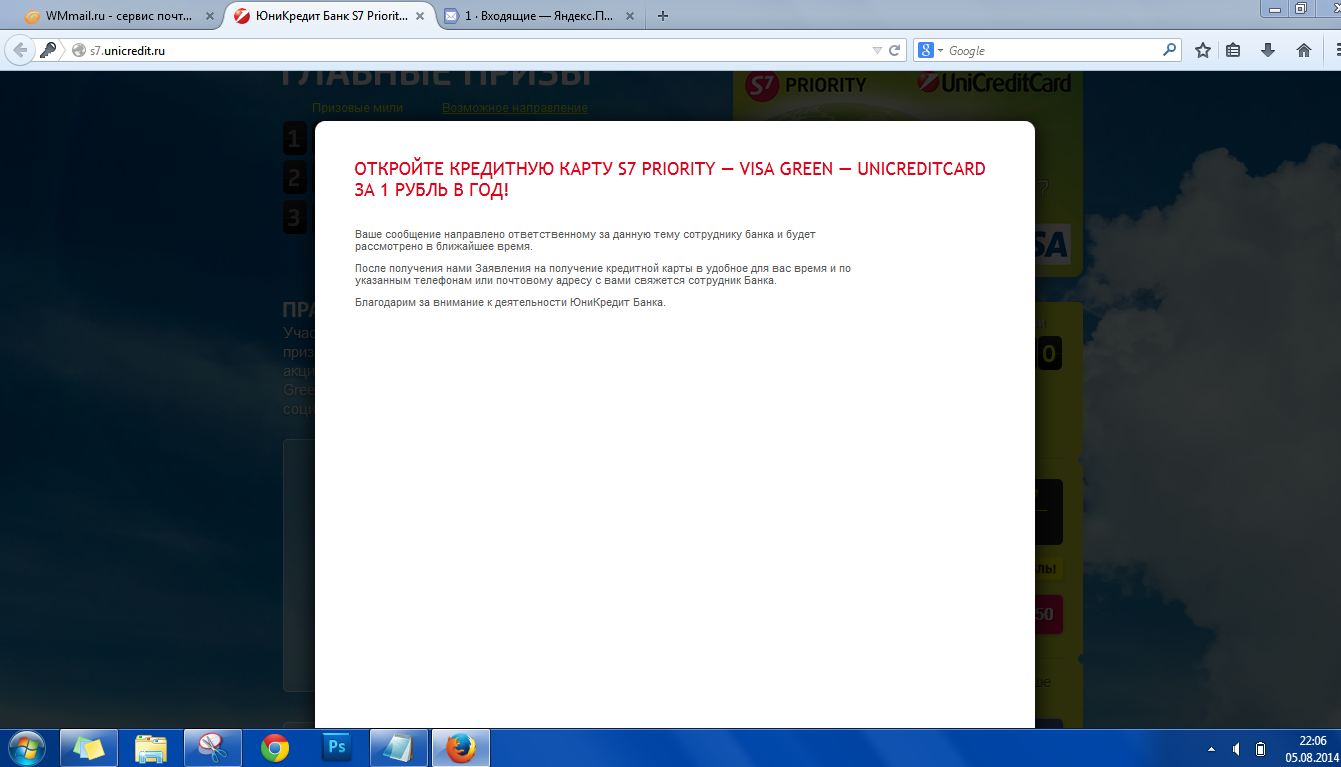Reload the page with the refresh button
The height and width of the screenshot is (767, 1341).
(x=895, y=50)
